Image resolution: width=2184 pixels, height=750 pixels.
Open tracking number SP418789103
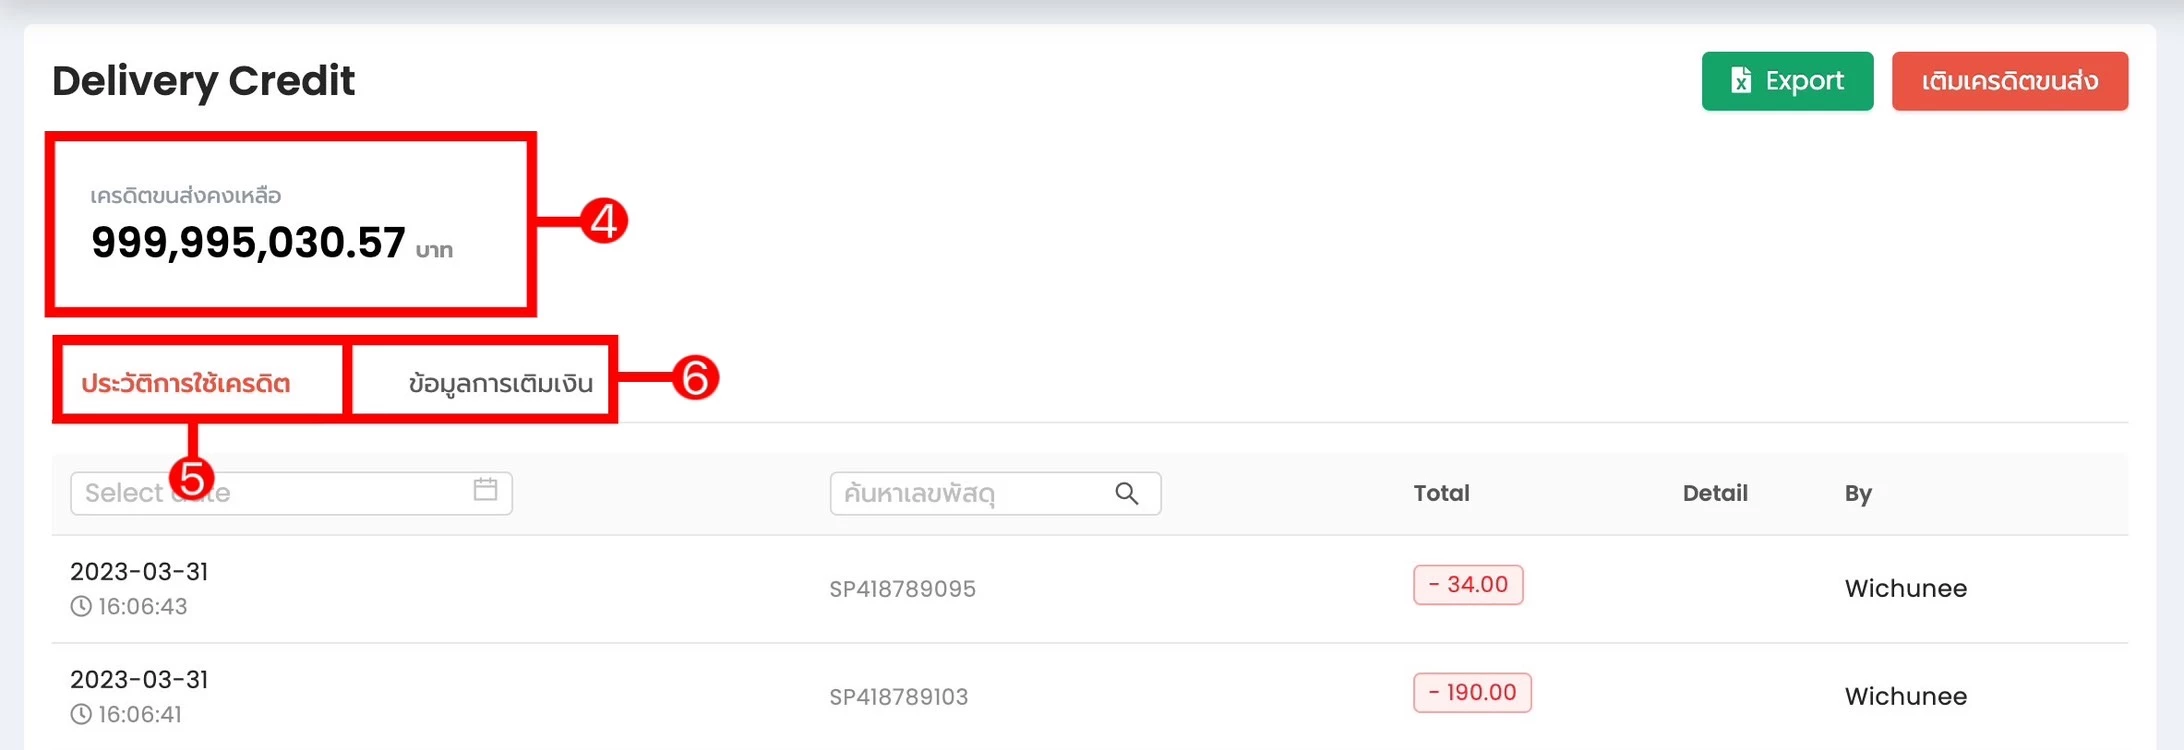point(898,697)
